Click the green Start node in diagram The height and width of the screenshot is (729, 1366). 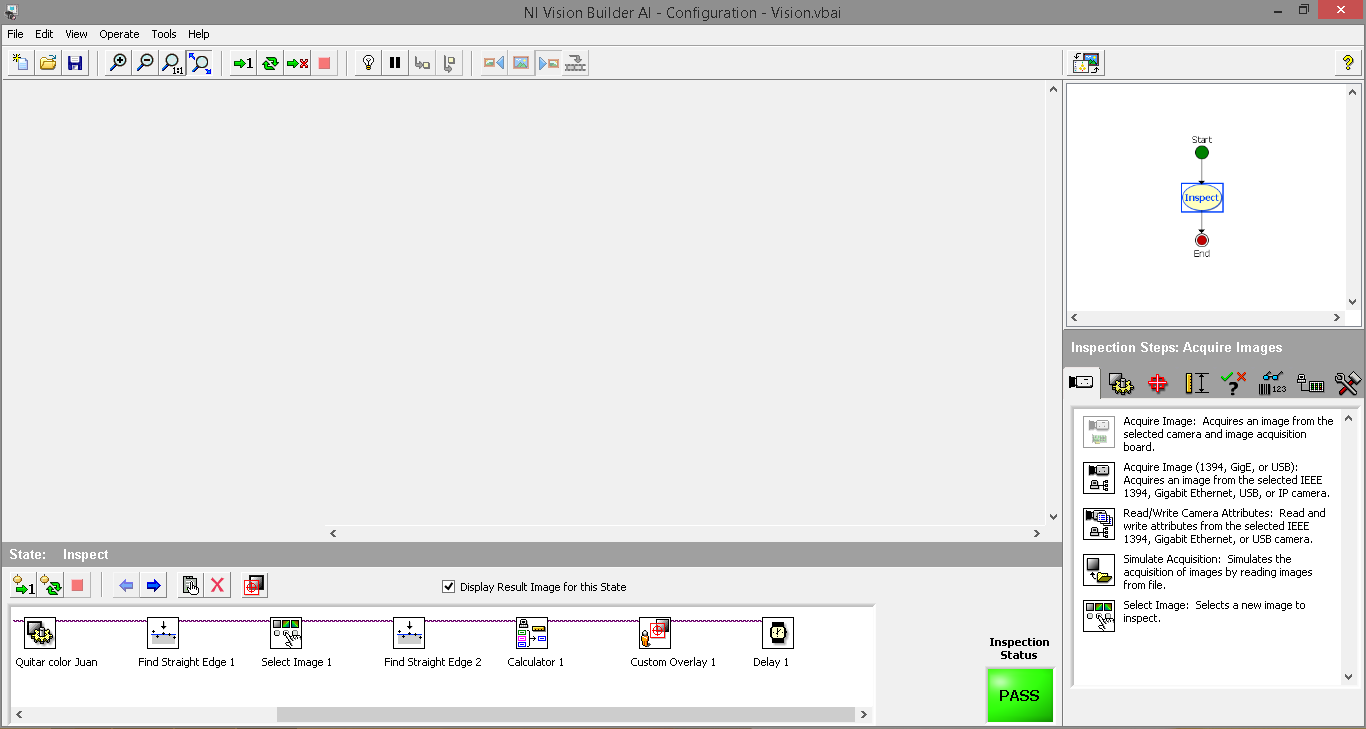pos(1202,152)
